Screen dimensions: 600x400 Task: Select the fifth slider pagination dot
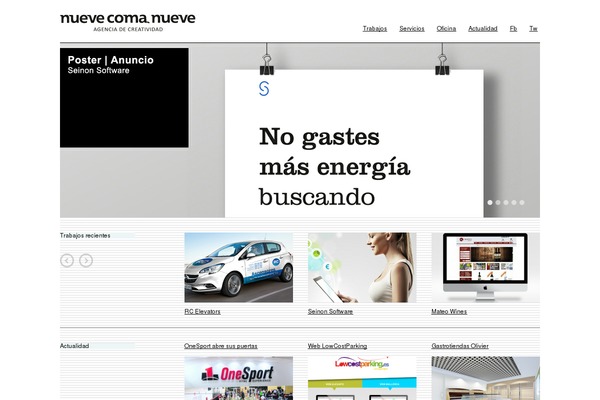click(522, 202)
